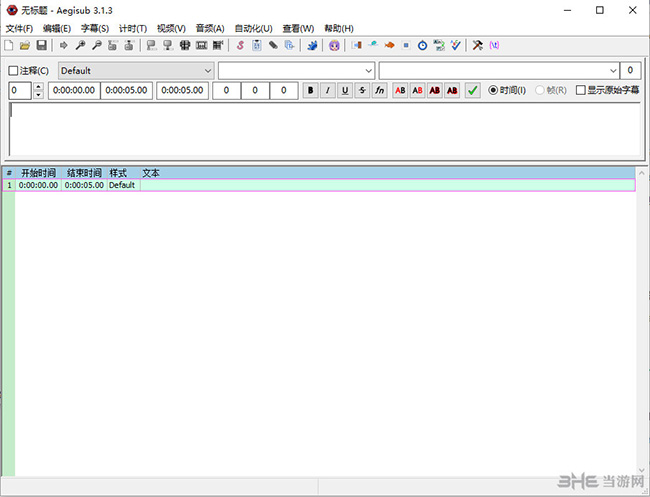This screenshot has width=650, height=497.
Task: Decrease layer number with down arrow
Action: (x=38, y=95)
